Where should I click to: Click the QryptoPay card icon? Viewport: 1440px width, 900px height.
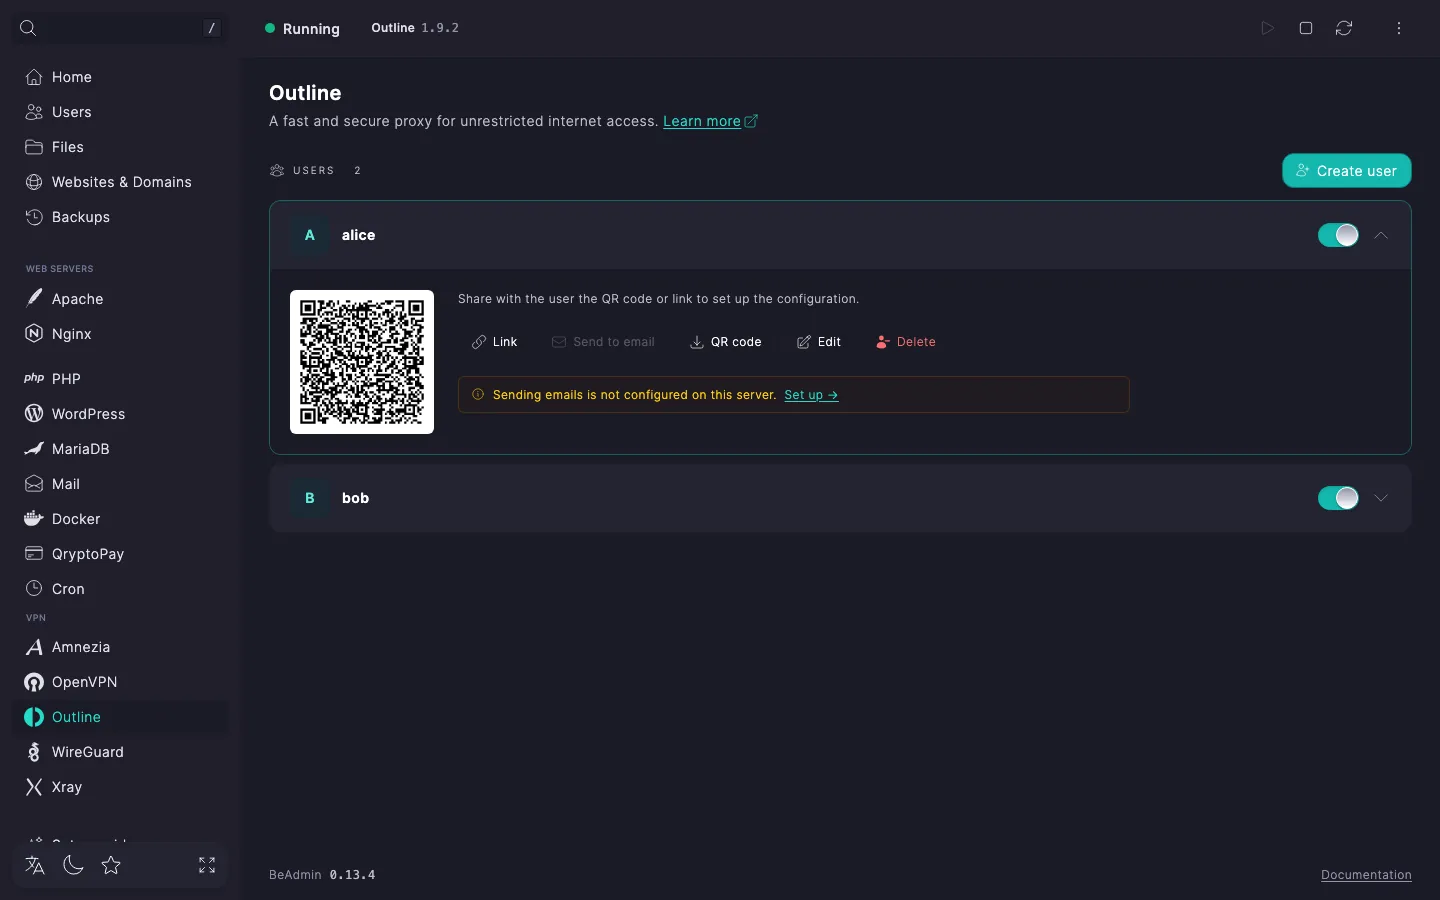coord(34,554)
